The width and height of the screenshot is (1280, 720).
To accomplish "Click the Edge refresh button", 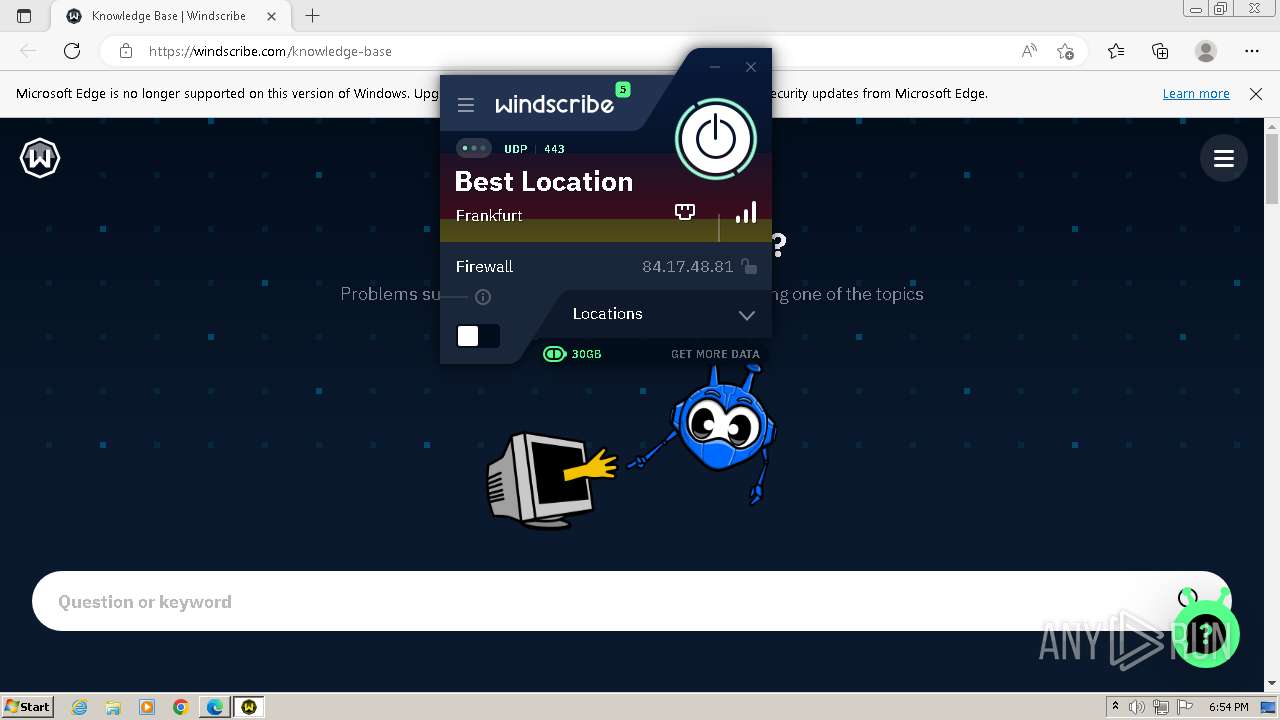I will pyautogui.click(x=72, y=51).
